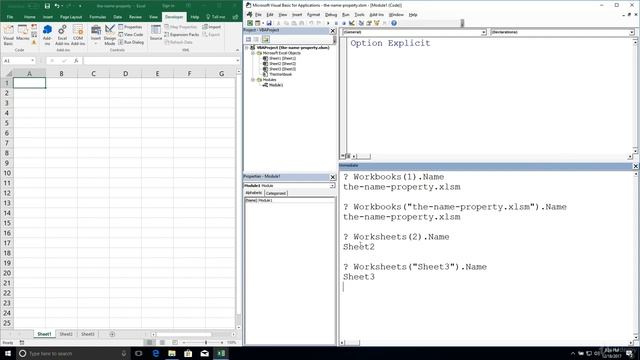Add a new sheet with the plus button
Viewport: 640px width, 360px height.
click(112, 334)
